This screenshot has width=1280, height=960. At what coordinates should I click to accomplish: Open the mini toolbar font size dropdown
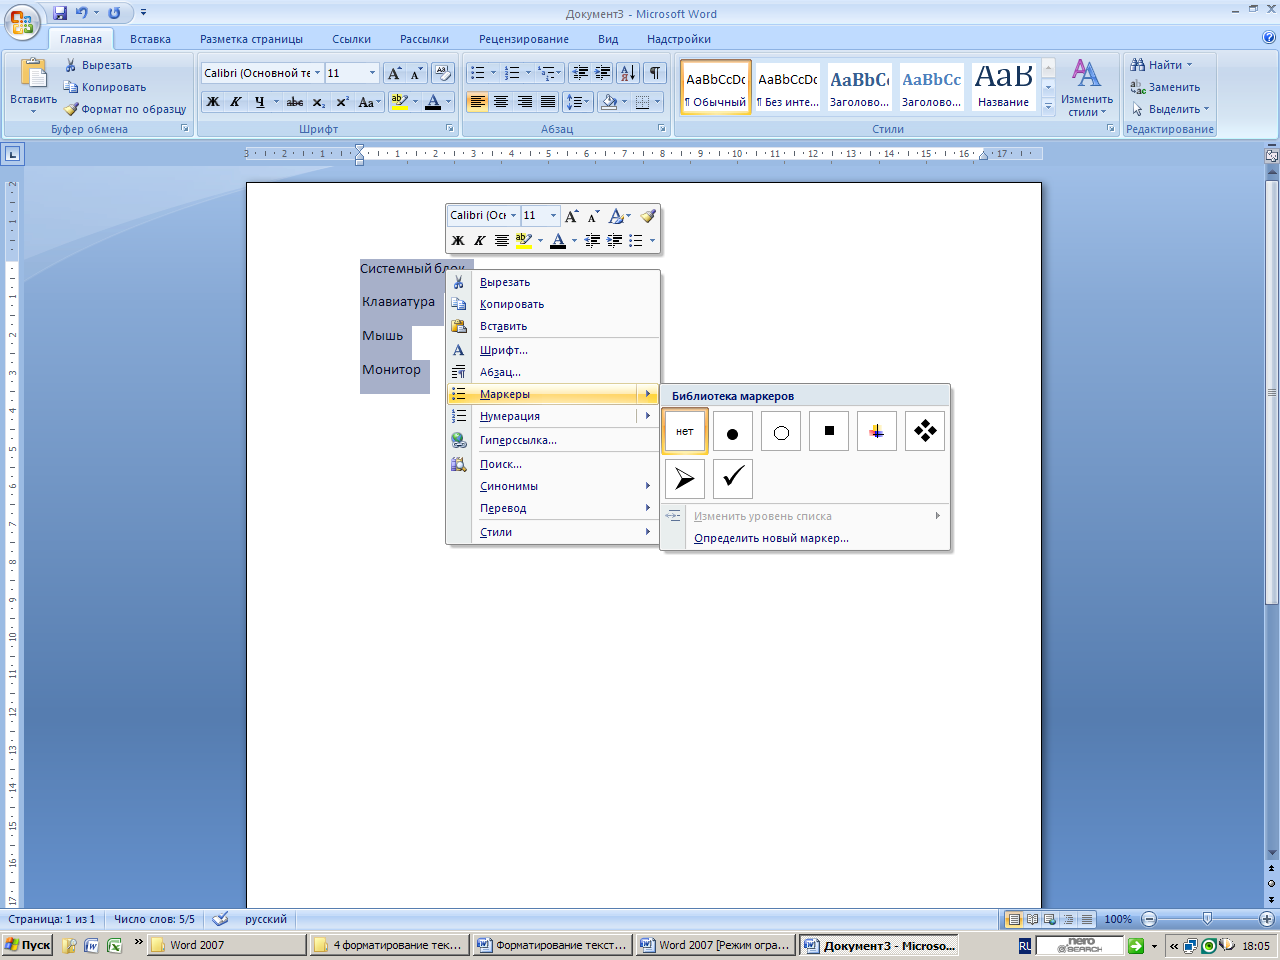tap(553, 216)
